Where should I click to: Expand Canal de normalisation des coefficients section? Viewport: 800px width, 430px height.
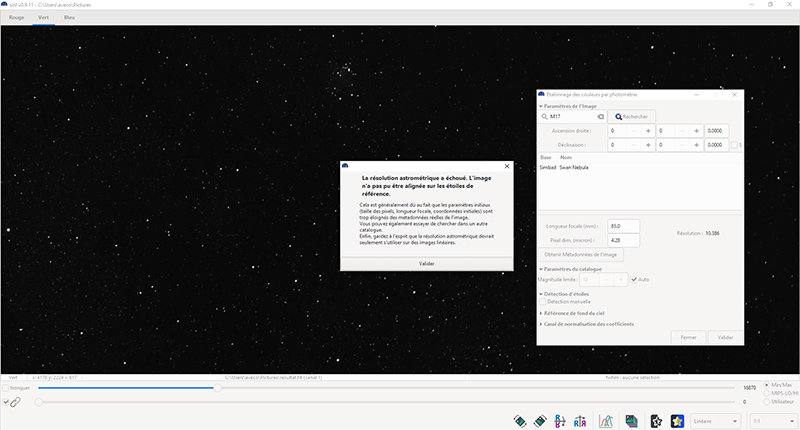(x=541, y=324)
